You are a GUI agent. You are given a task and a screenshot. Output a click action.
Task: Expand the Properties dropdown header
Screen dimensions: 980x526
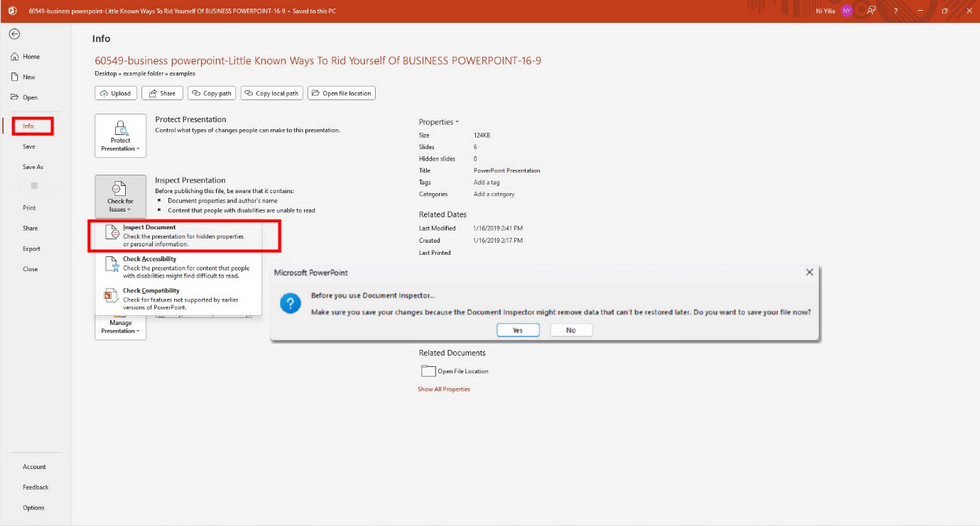[438, 122]
